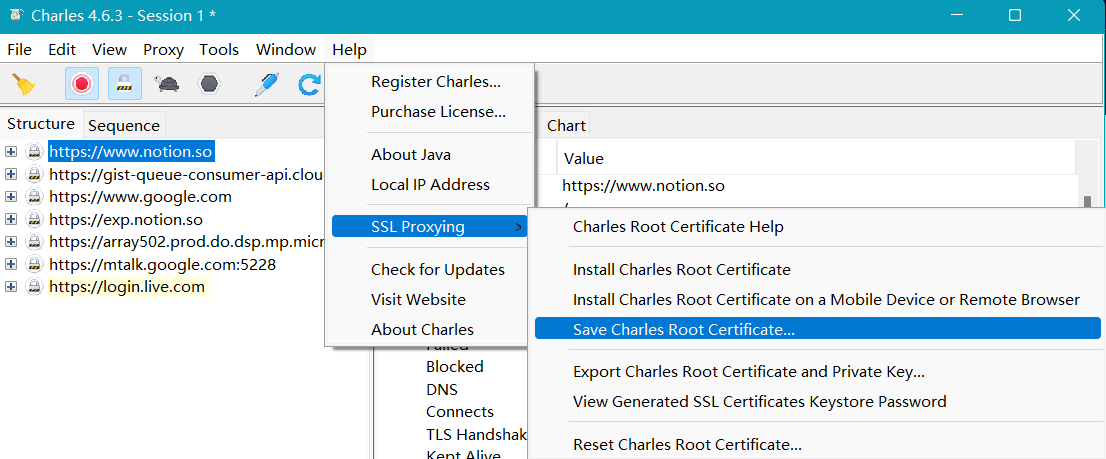Open the Window menu
This screenshot has width=1106, height=459.
tap(286, 49)
